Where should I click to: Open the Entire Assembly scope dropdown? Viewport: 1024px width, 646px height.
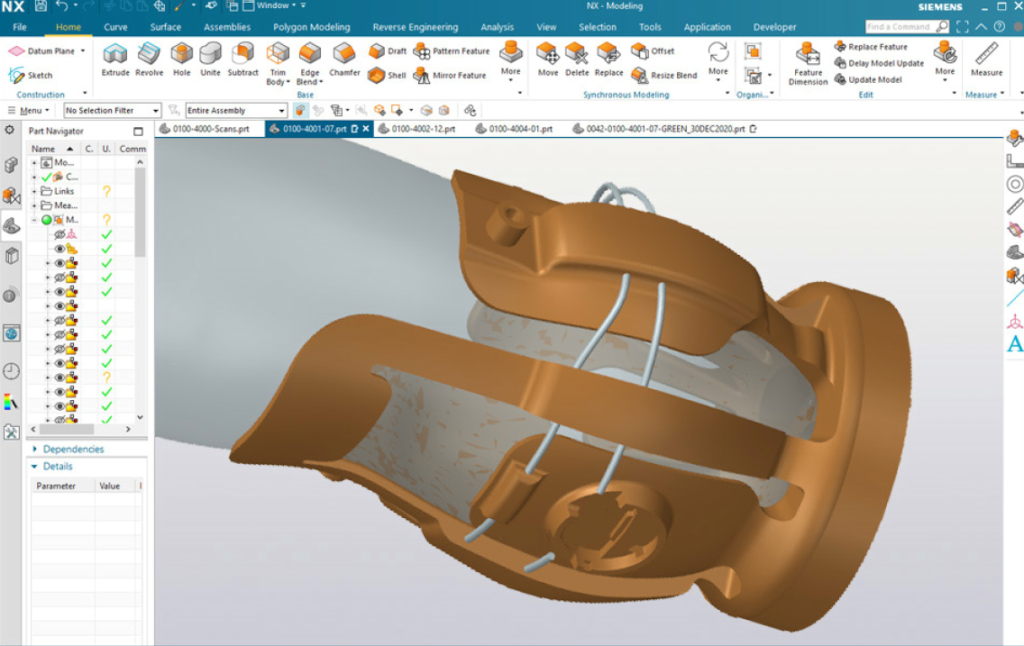tap(236, 111)
